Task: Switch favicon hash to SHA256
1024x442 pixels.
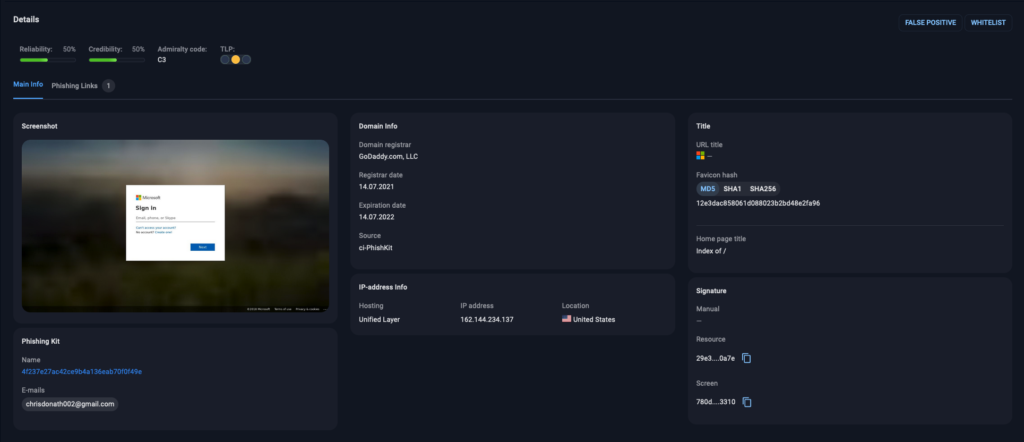Action: coord(763,188)
